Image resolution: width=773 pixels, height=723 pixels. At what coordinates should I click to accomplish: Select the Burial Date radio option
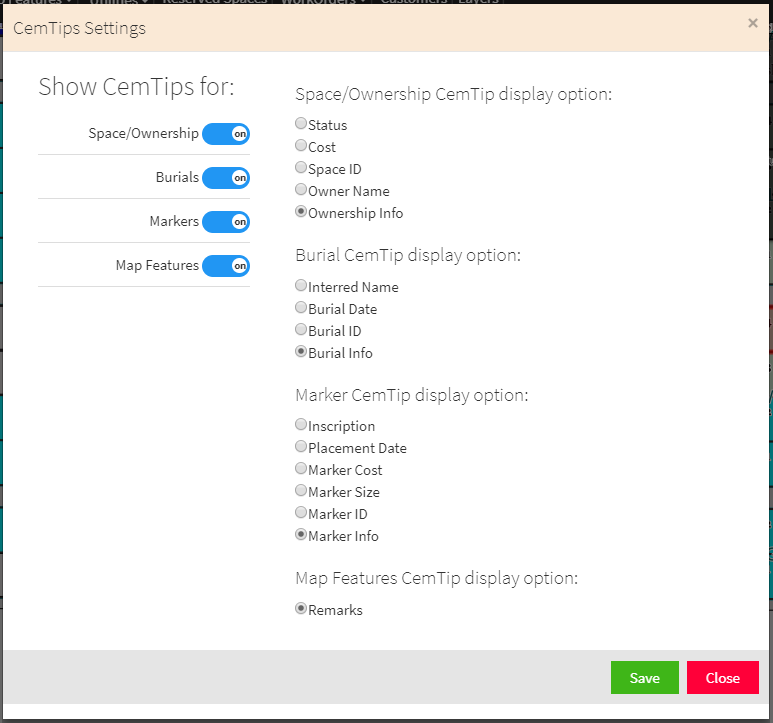pos(301,308)
